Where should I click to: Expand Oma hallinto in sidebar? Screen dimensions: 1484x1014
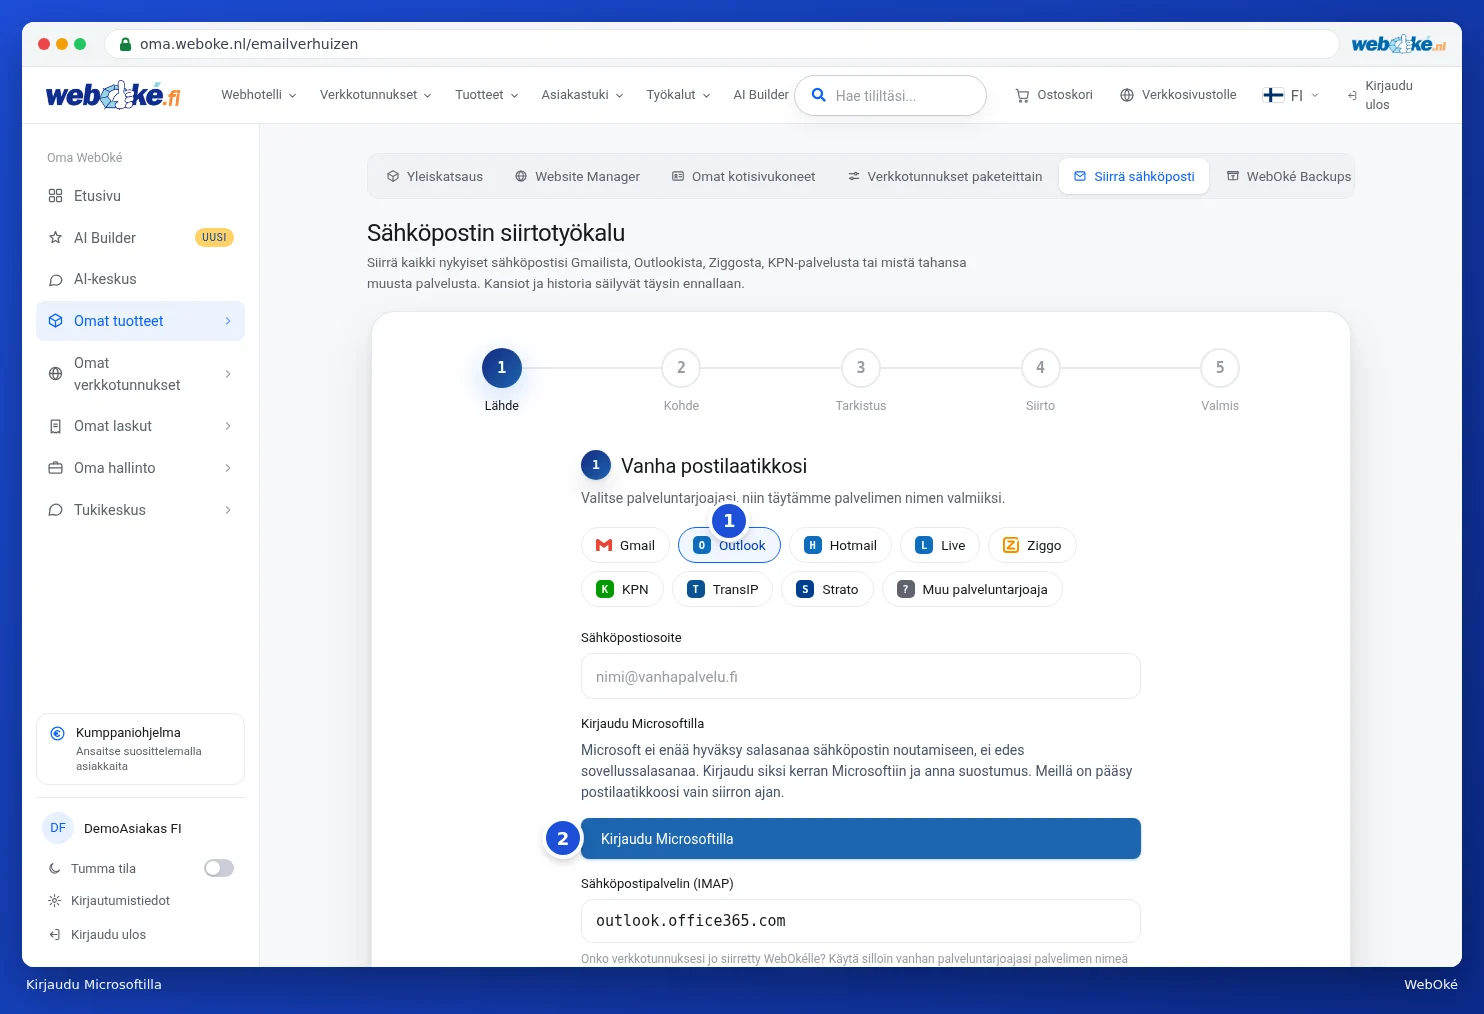pyautogui.click(x=140, y=468)
